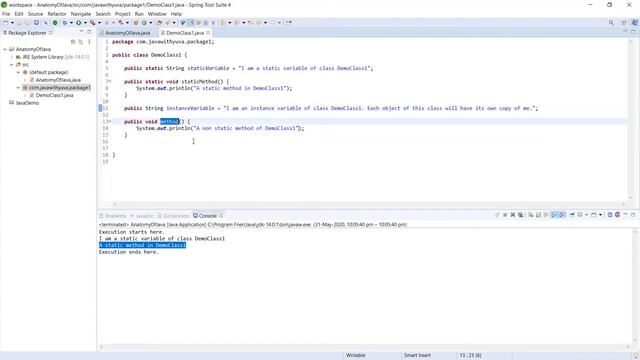This screenshot has width=640, height=360.
Task: Click the Save toolbar icon
Action: [19, 23]
